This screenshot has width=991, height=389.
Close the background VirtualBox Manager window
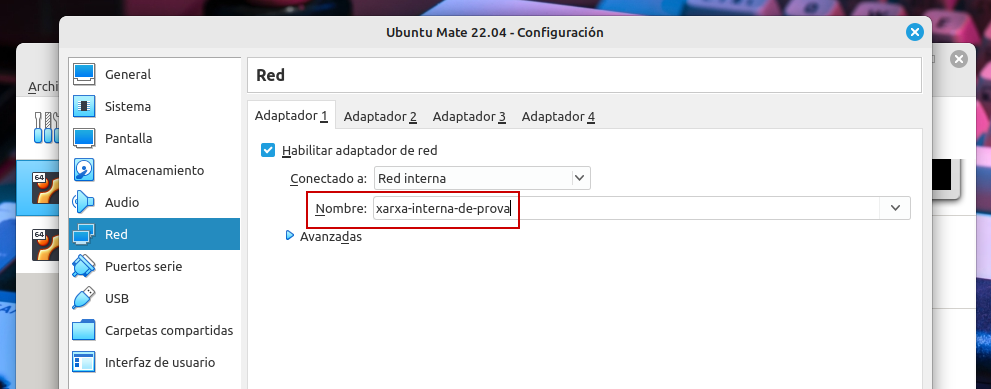pos(959,59)
